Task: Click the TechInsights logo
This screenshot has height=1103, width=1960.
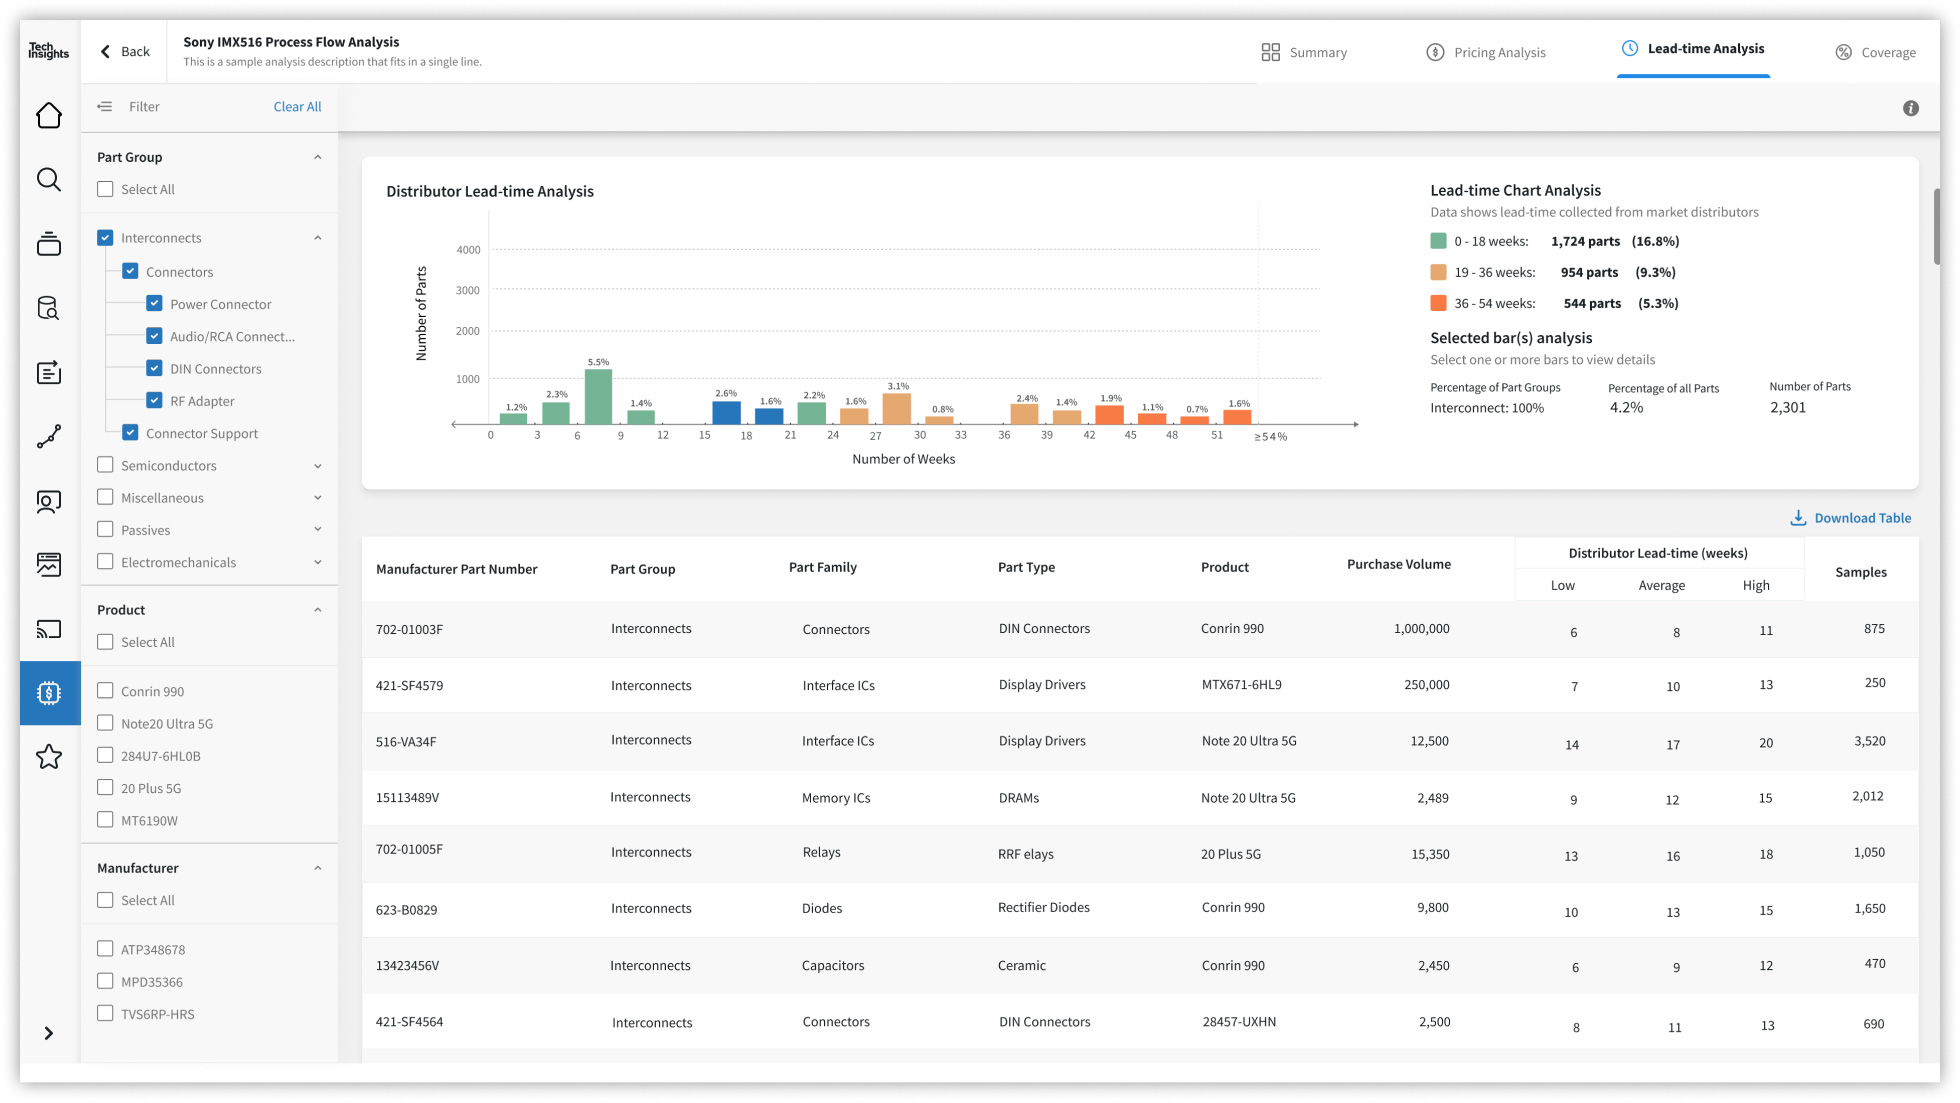Action: [48, 51]
